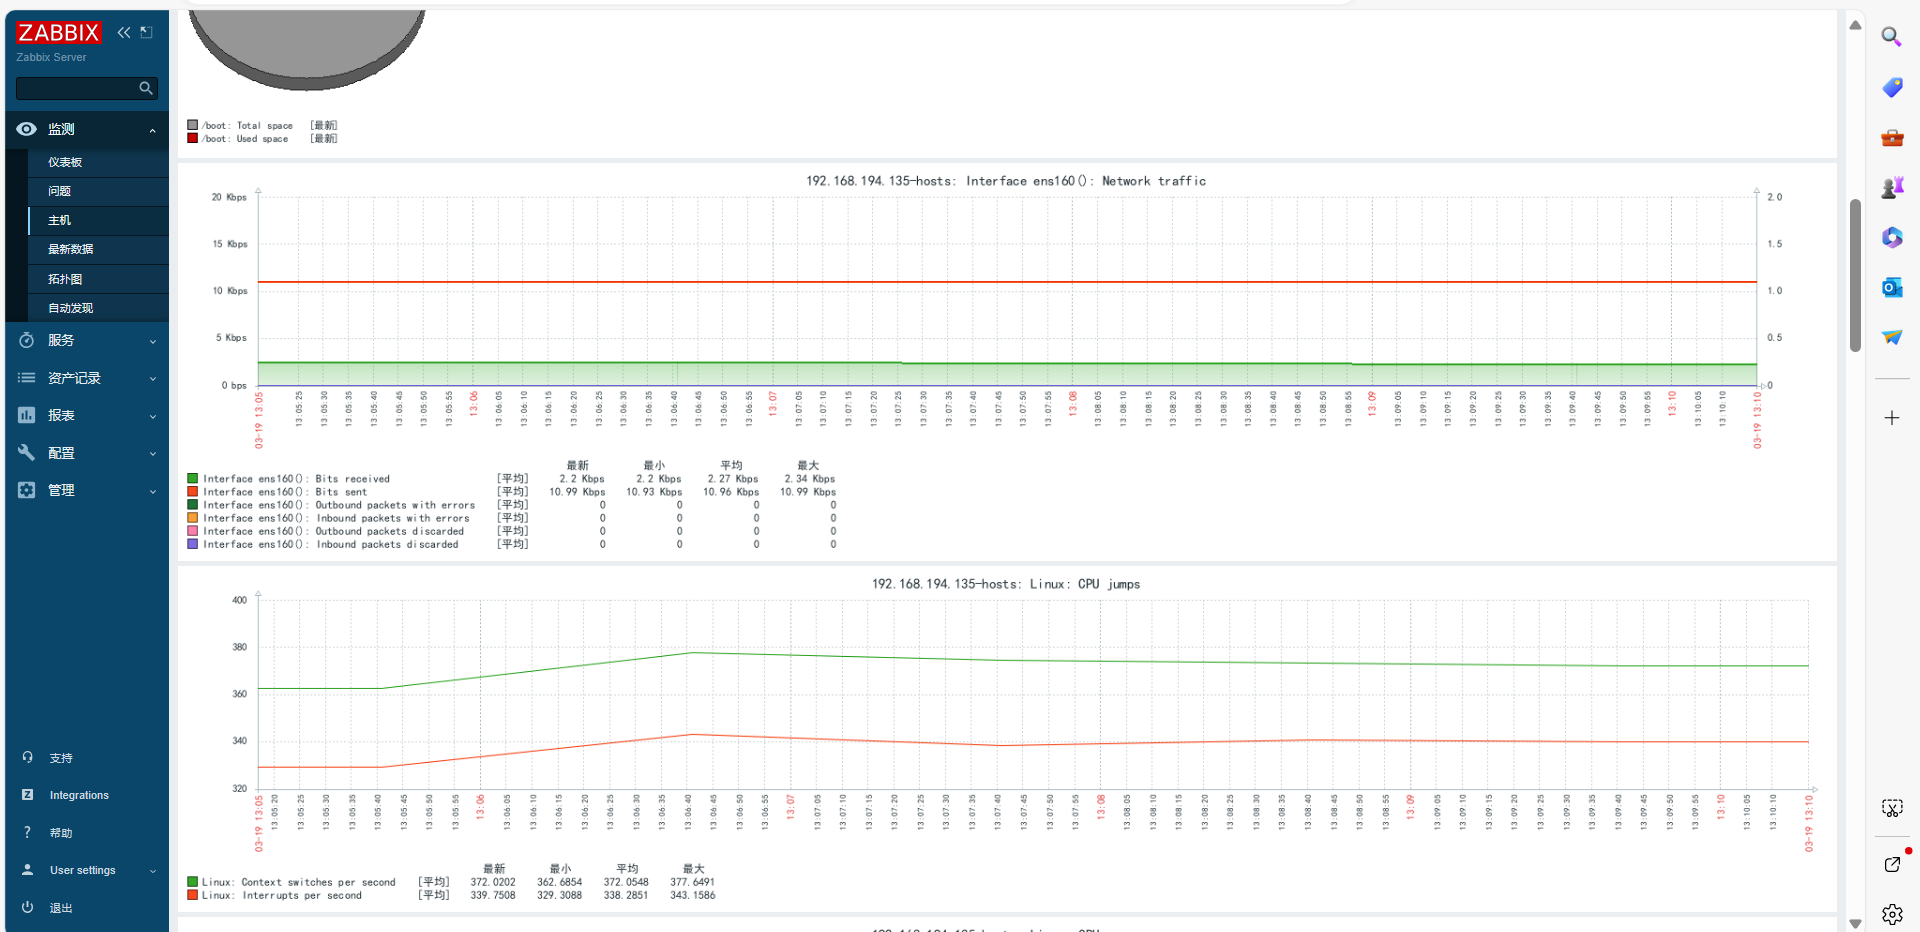This screenshot has width=1920, height=932.
Task: Open the chess games icon in browser sidebar
Action: (1891, 187)
